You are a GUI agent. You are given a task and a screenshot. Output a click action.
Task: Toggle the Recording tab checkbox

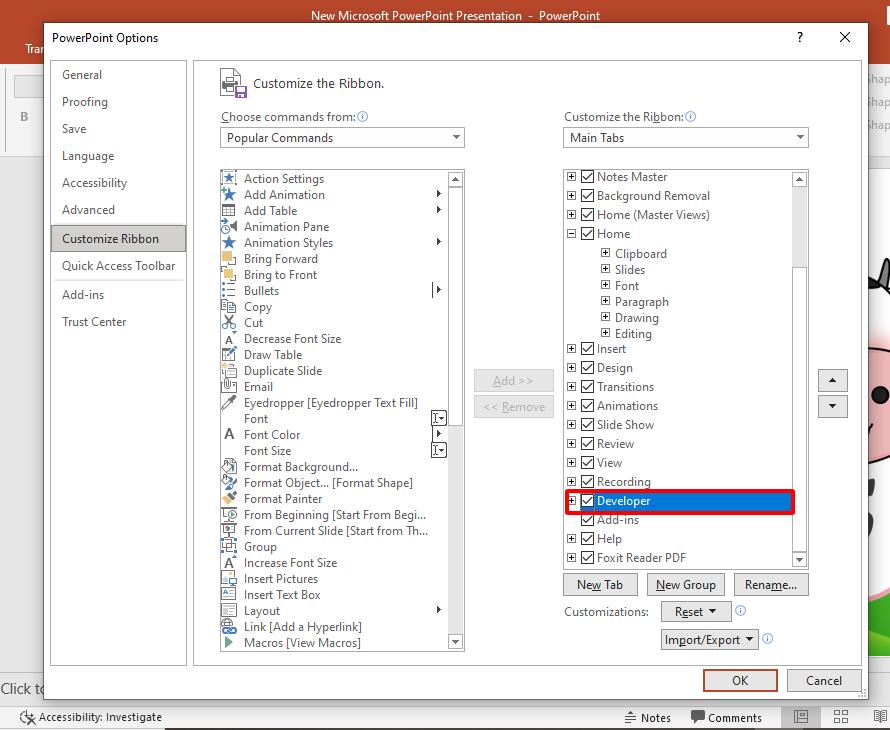[x=588, y=482]
